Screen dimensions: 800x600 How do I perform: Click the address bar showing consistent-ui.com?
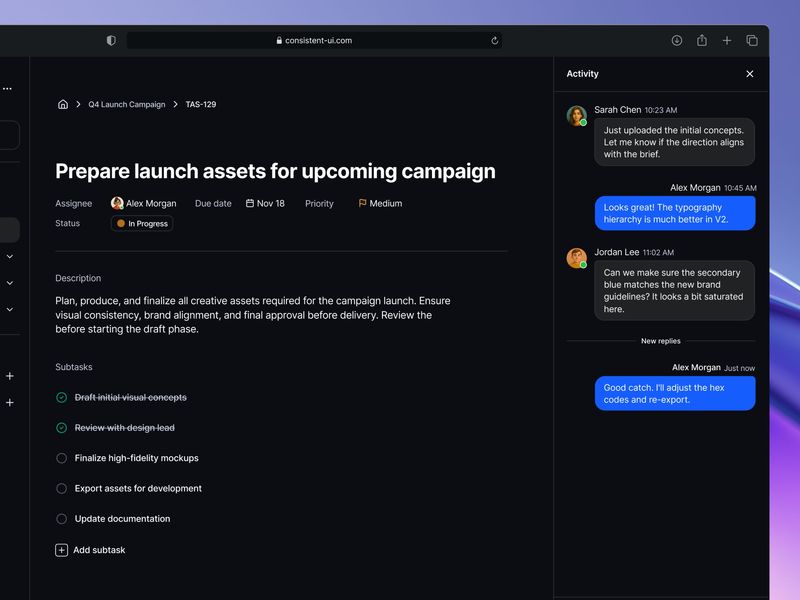(x=313, y=41)
